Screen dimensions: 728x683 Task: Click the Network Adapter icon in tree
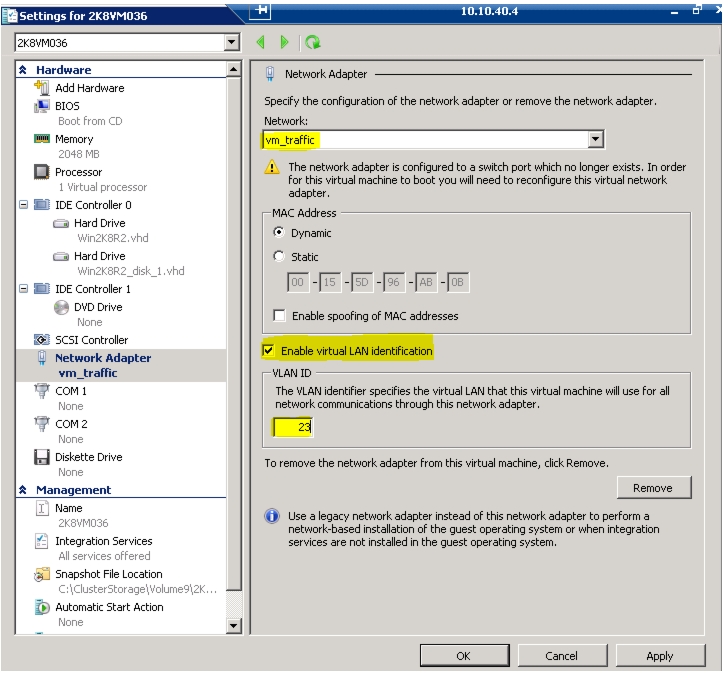pos(42,358)
